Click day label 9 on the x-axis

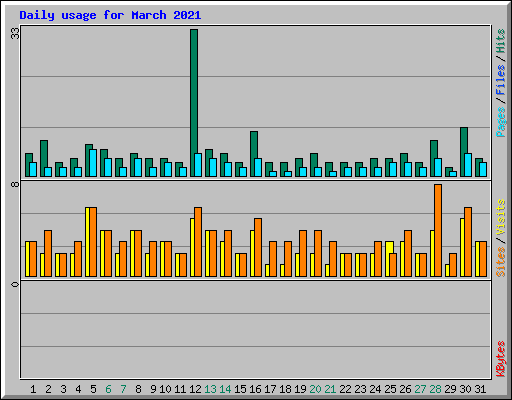pos(153,389)
